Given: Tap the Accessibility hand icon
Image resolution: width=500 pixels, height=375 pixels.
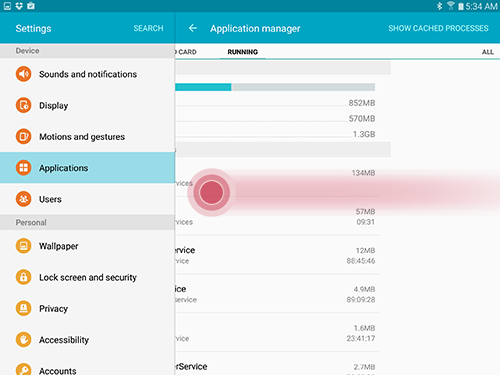Looking at the screenshot, I should click(23, 340).
